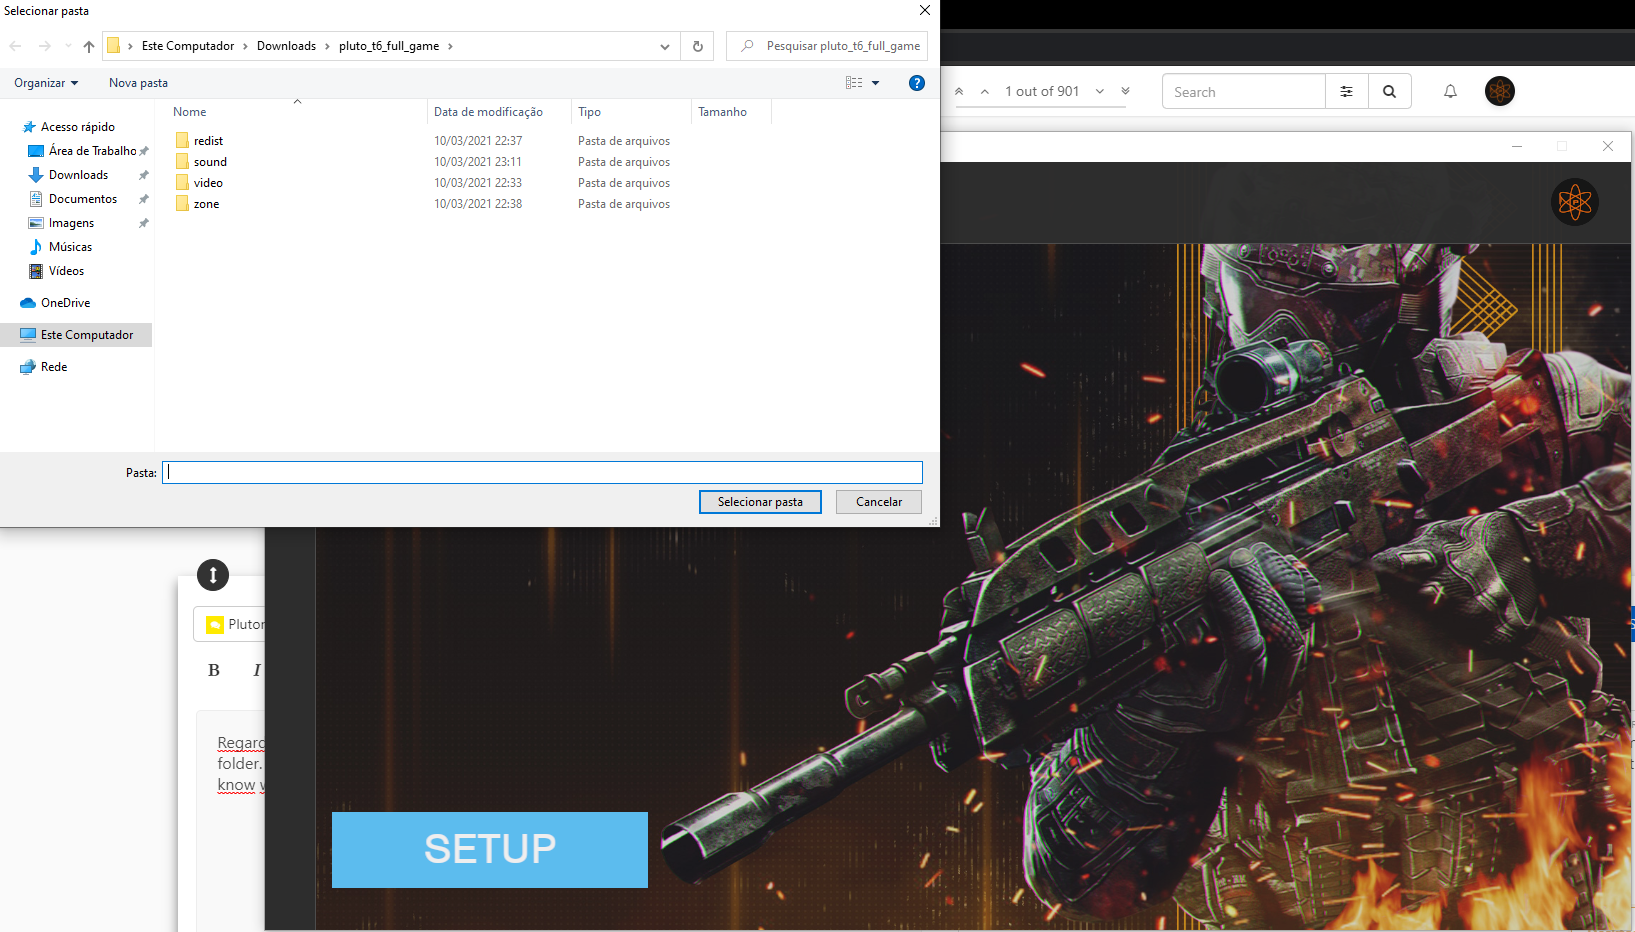Close the Selecionar pasta dialog

(925, 10)
